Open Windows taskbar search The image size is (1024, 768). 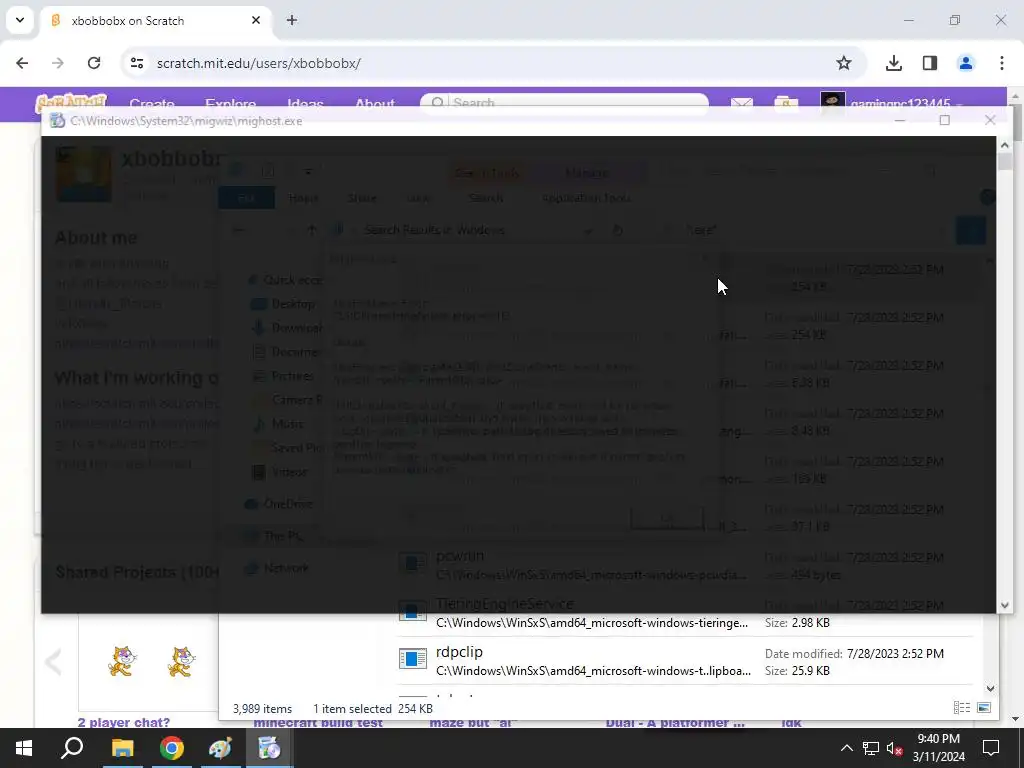point(72,748)
